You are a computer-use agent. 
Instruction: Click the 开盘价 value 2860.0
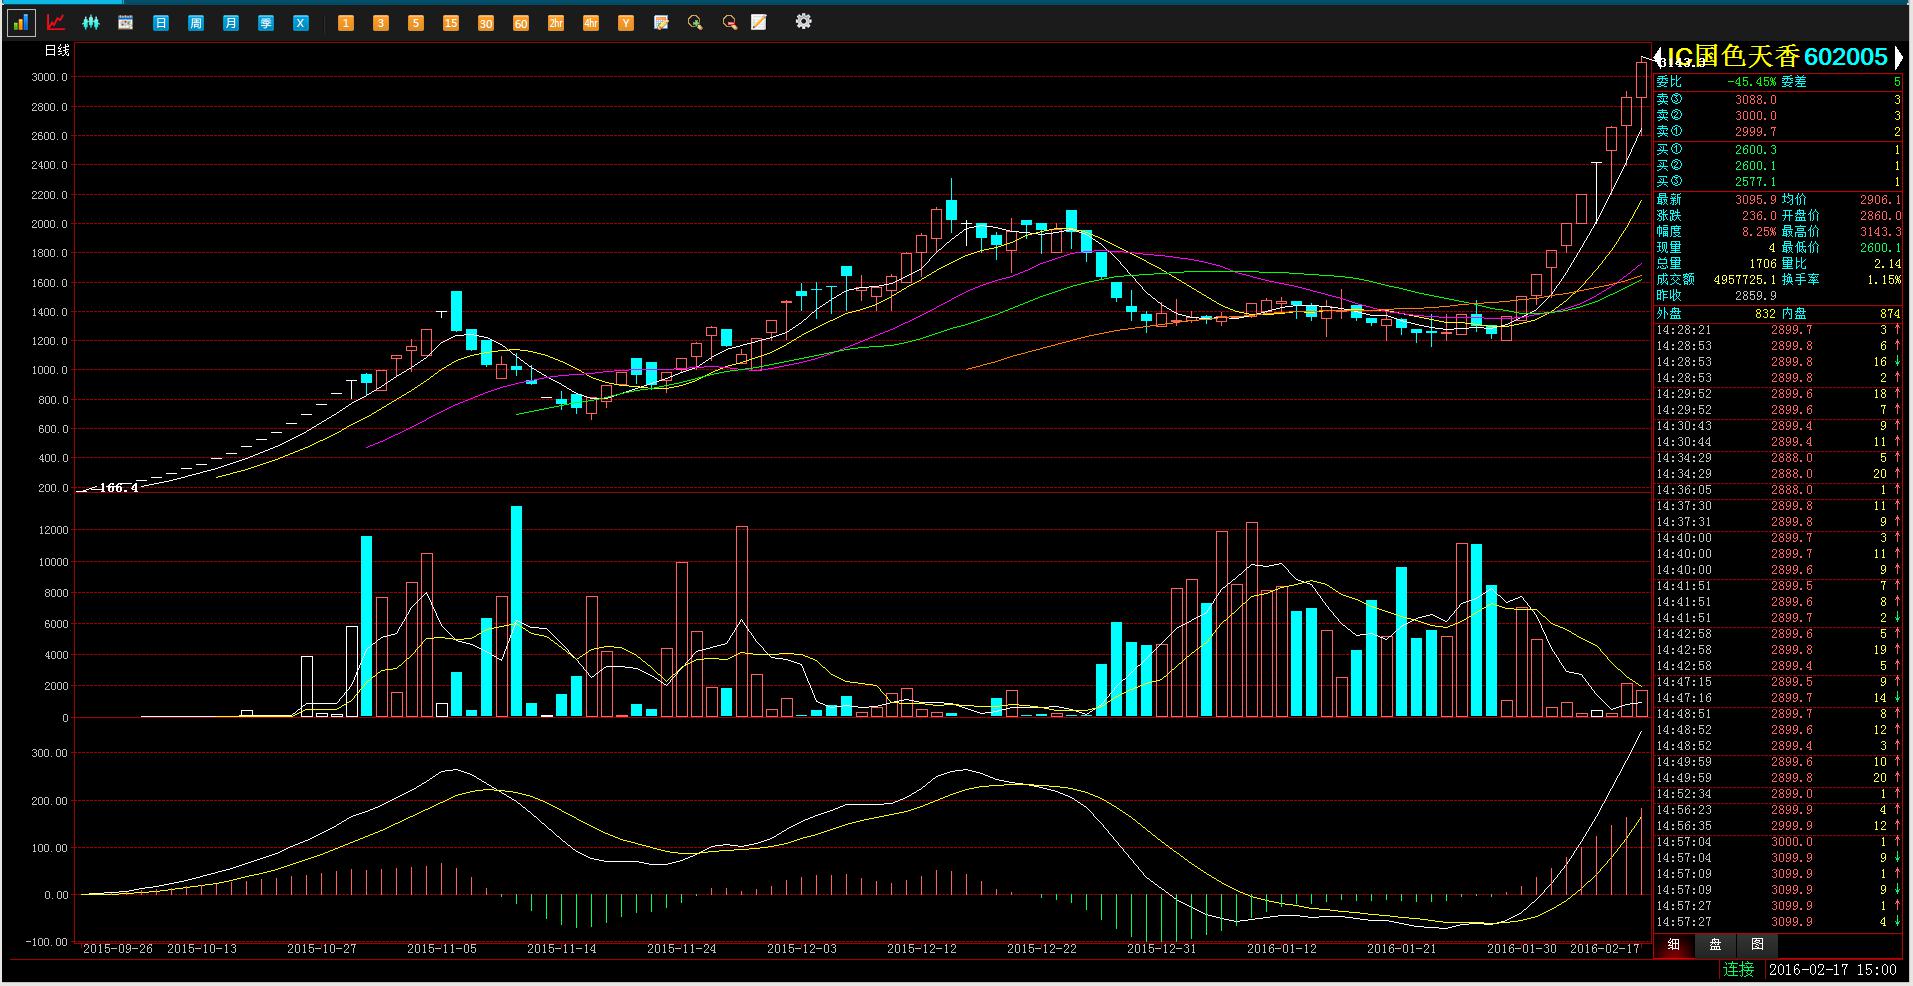(x=1880, y=216)
